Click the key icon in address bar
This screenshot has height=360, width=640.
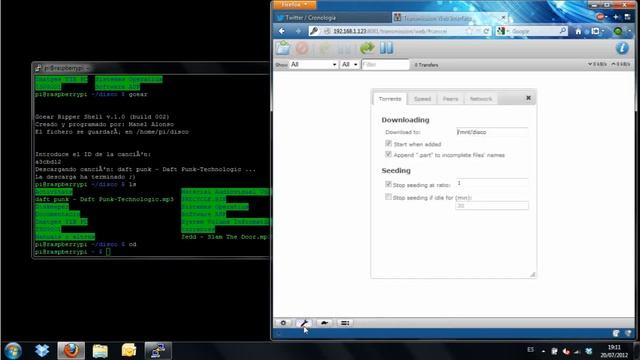pyautogui.click(x=313, y=31)
